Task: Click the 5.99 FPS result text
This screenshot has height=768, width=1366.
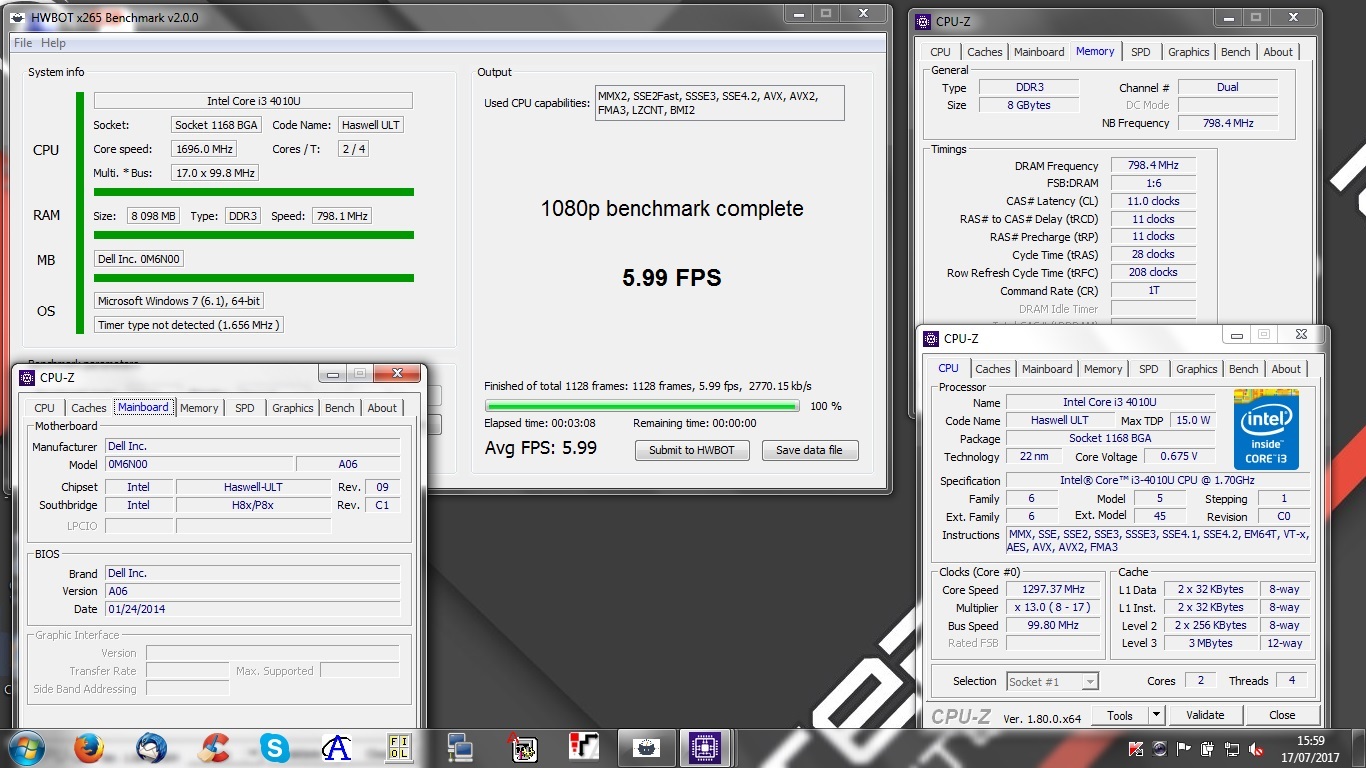Action: click(672, 278)
